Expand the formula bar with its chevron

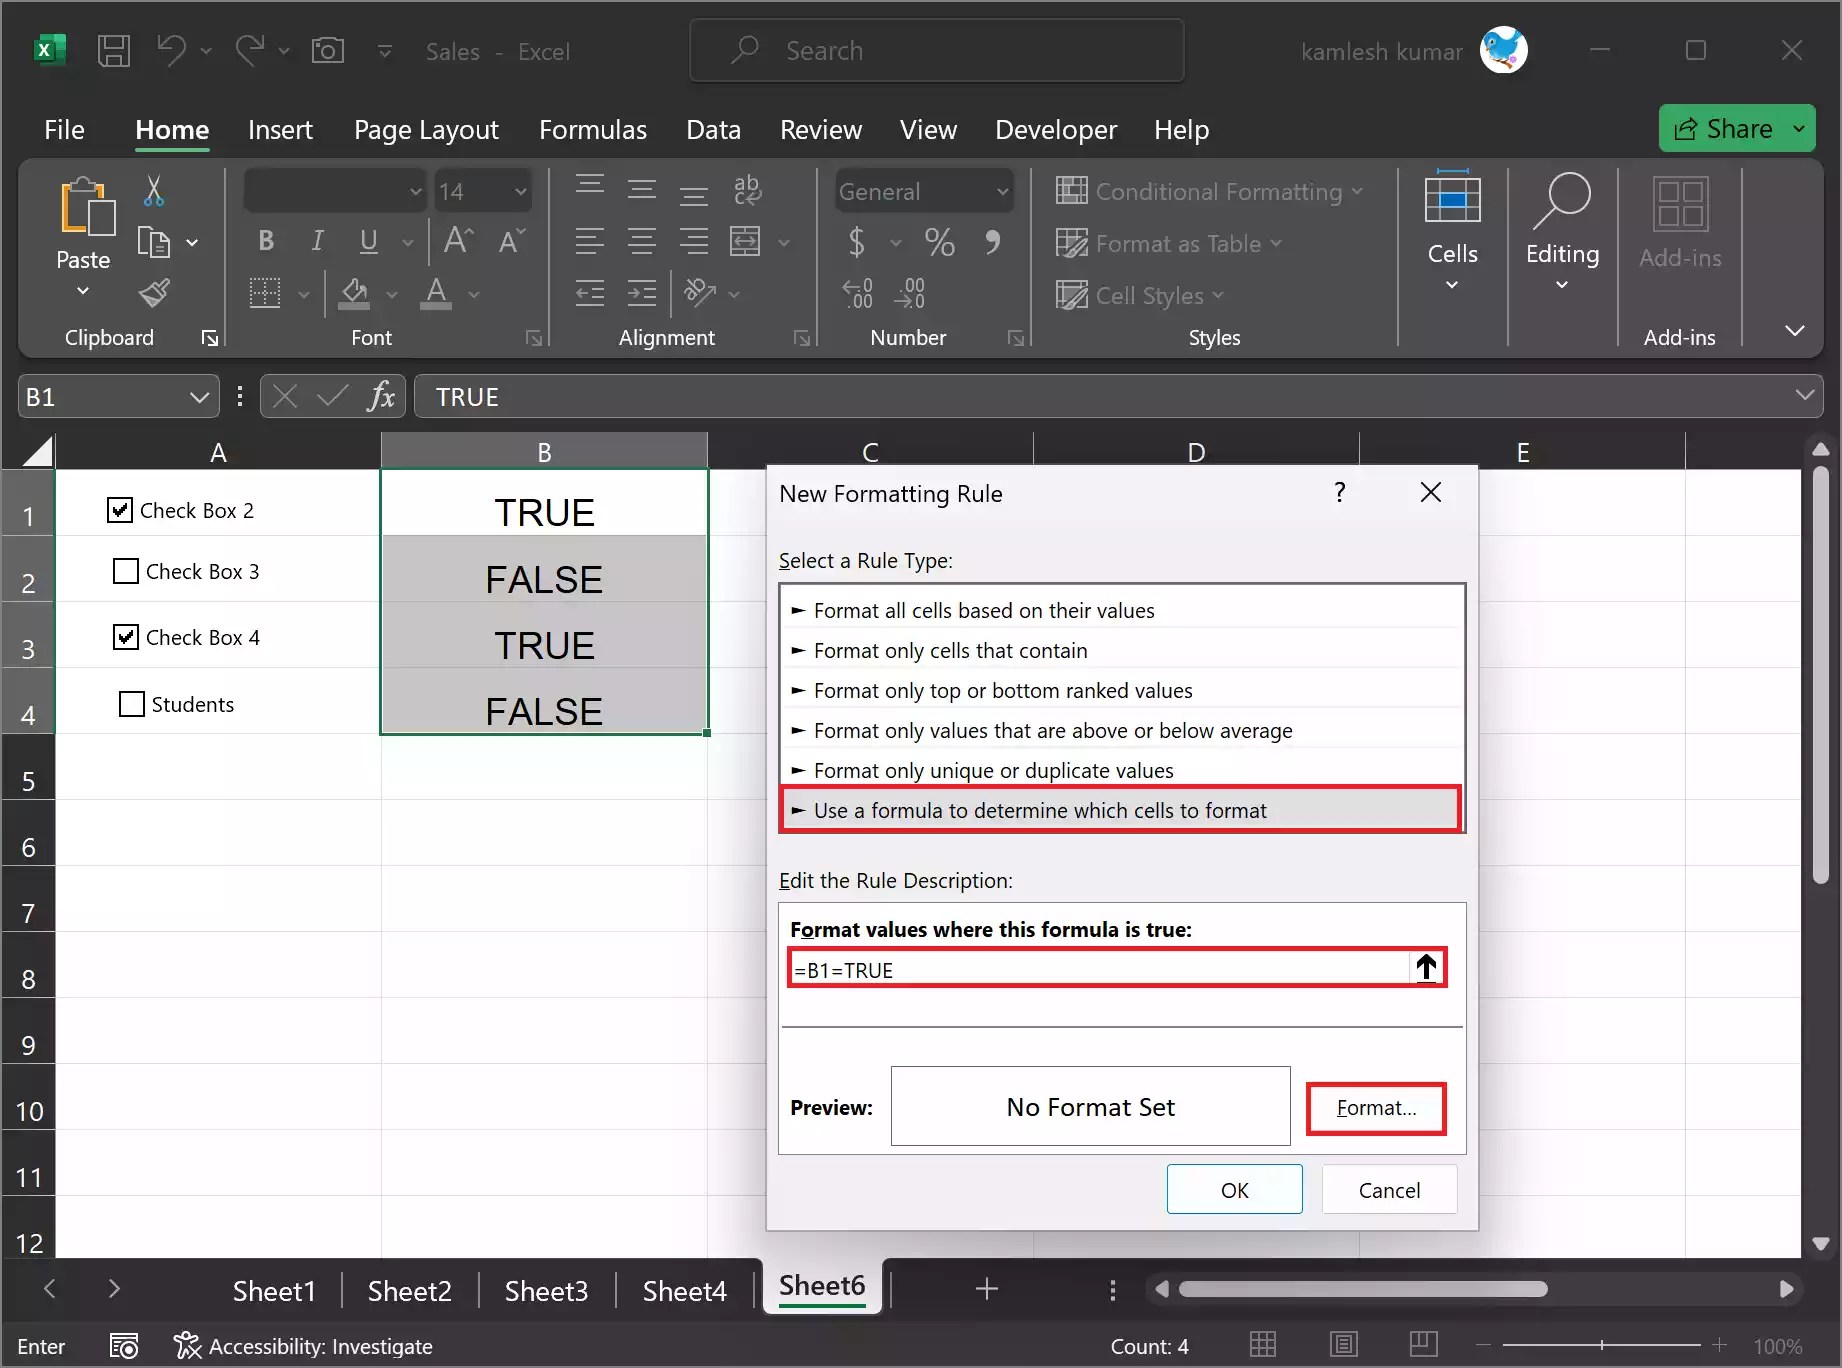tap(1805, 396)
